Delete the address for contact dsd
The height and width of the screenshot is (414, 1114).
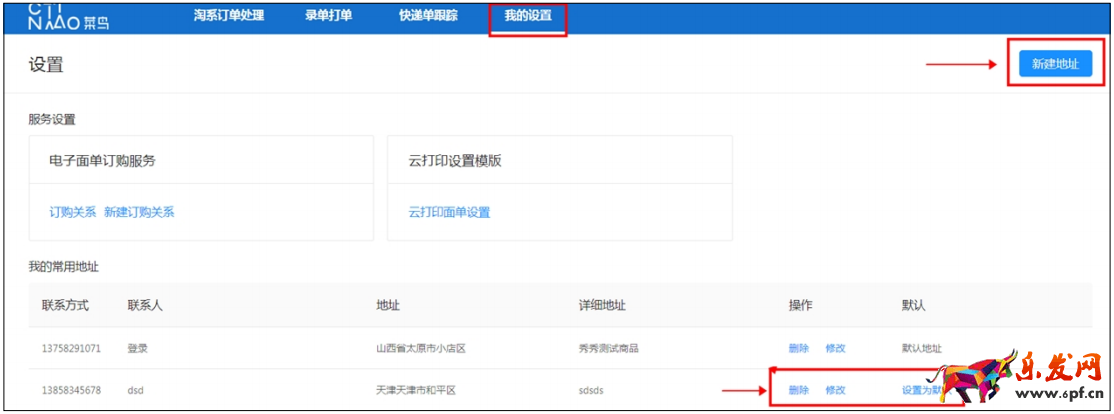[798, 390]
